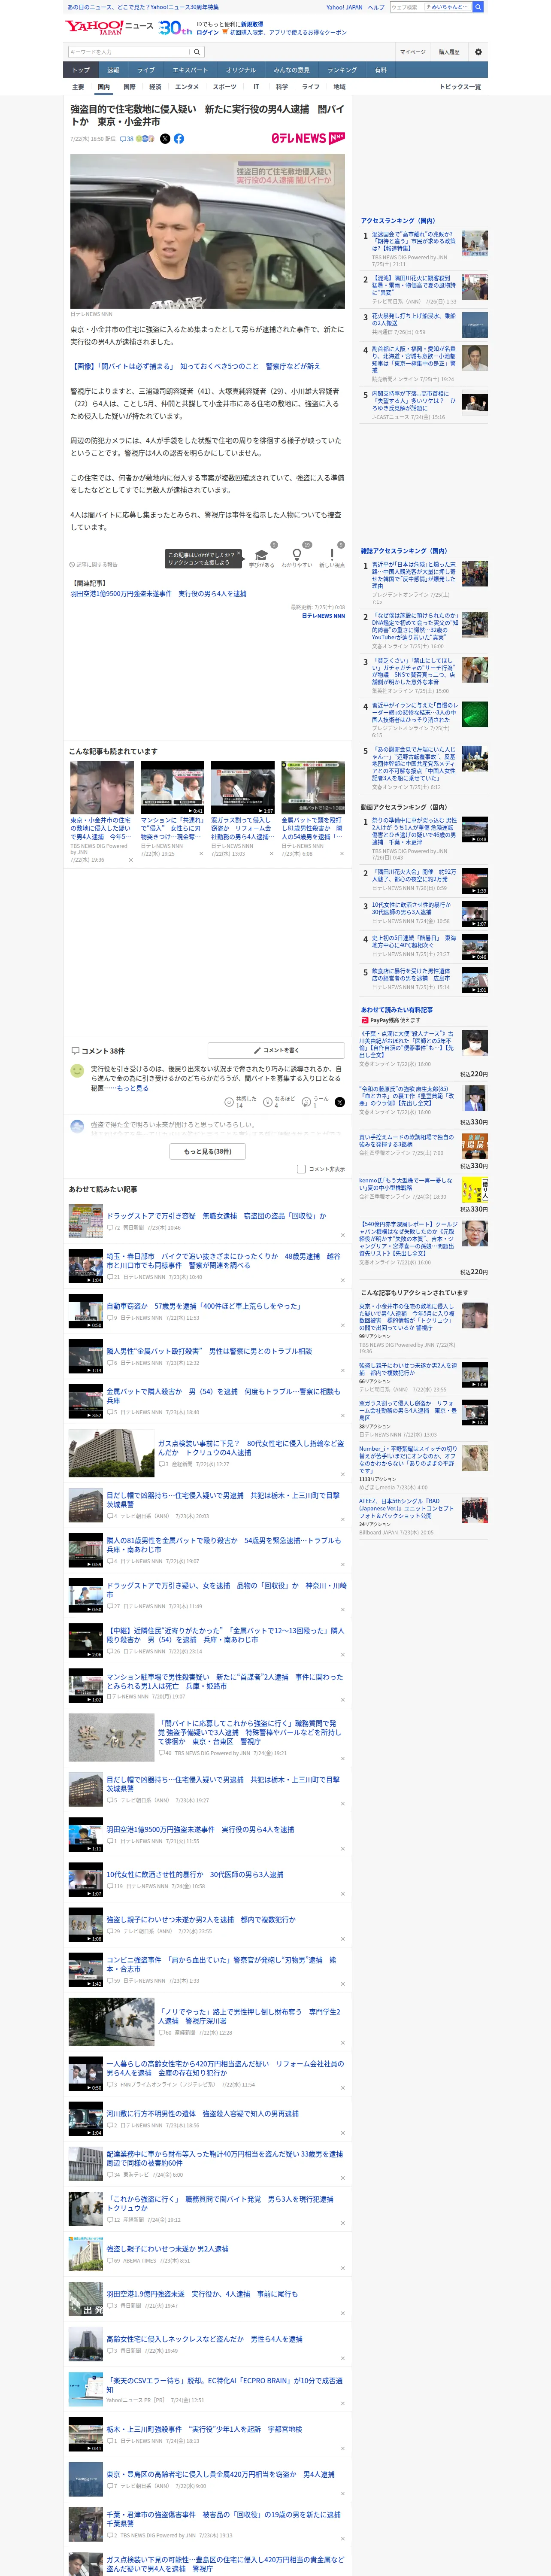Select the 国際 category tab
The height and width of the screenshot is (2576, 551).
[x=129, y=87]
